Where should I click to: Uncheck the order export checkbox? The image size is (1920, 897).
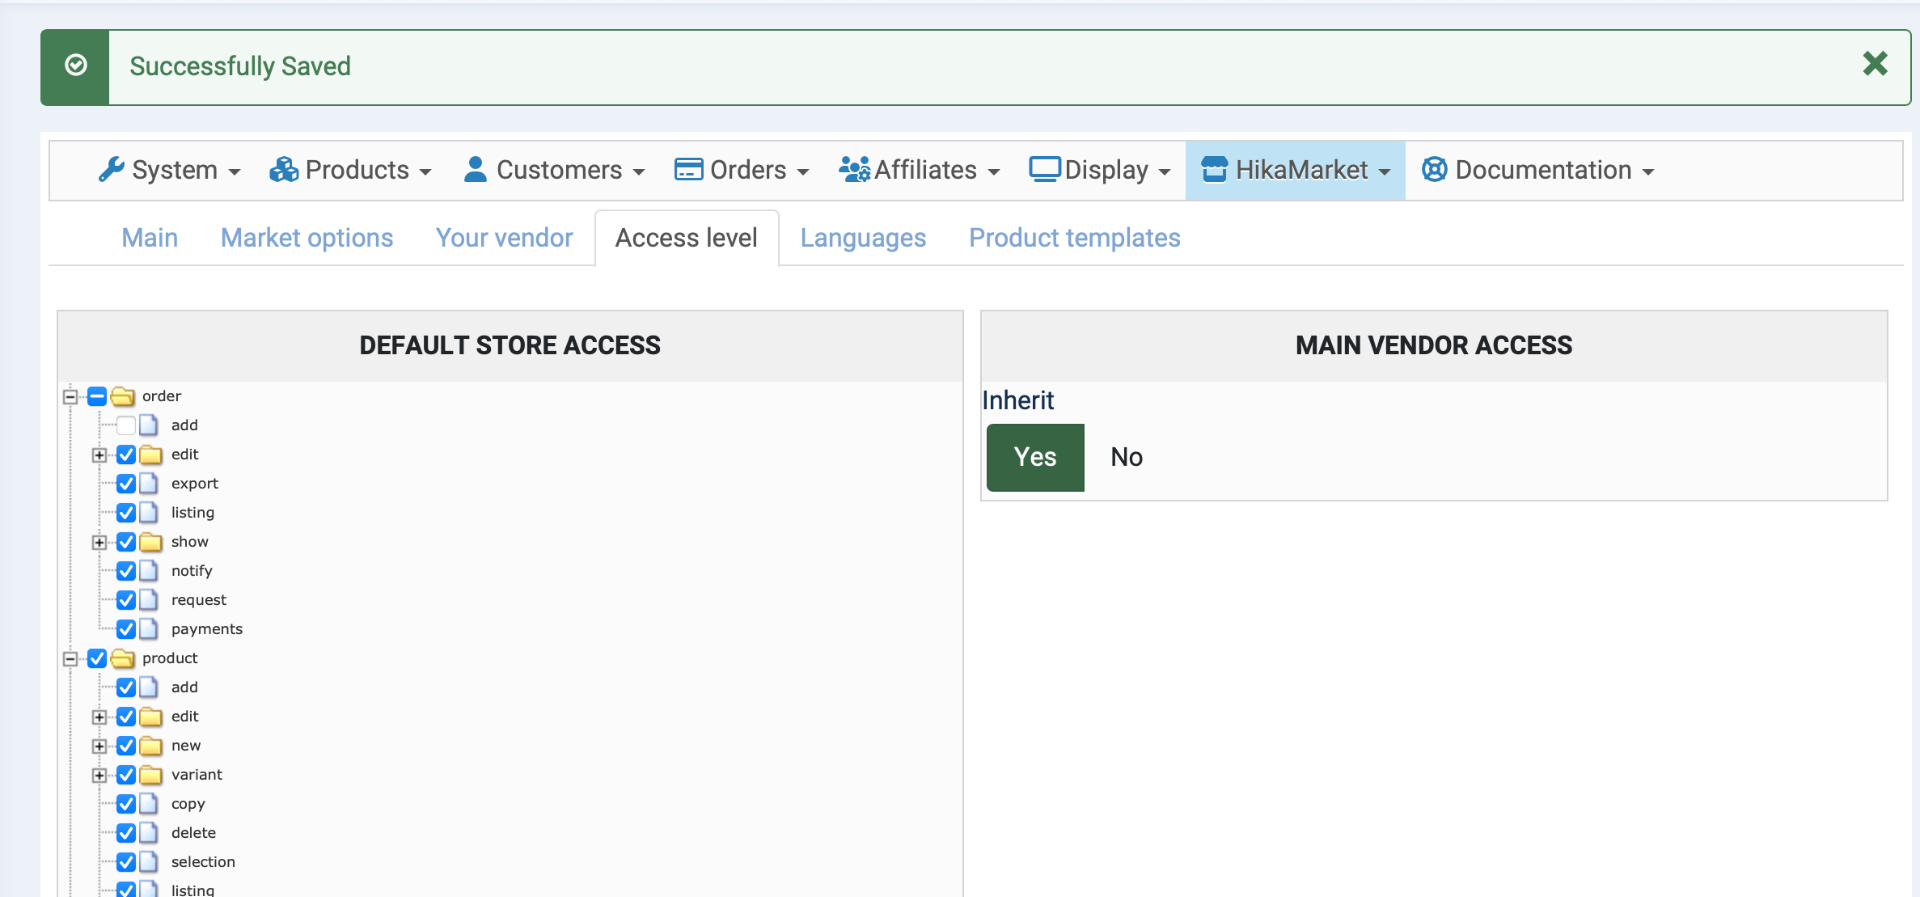coord(126,484)
